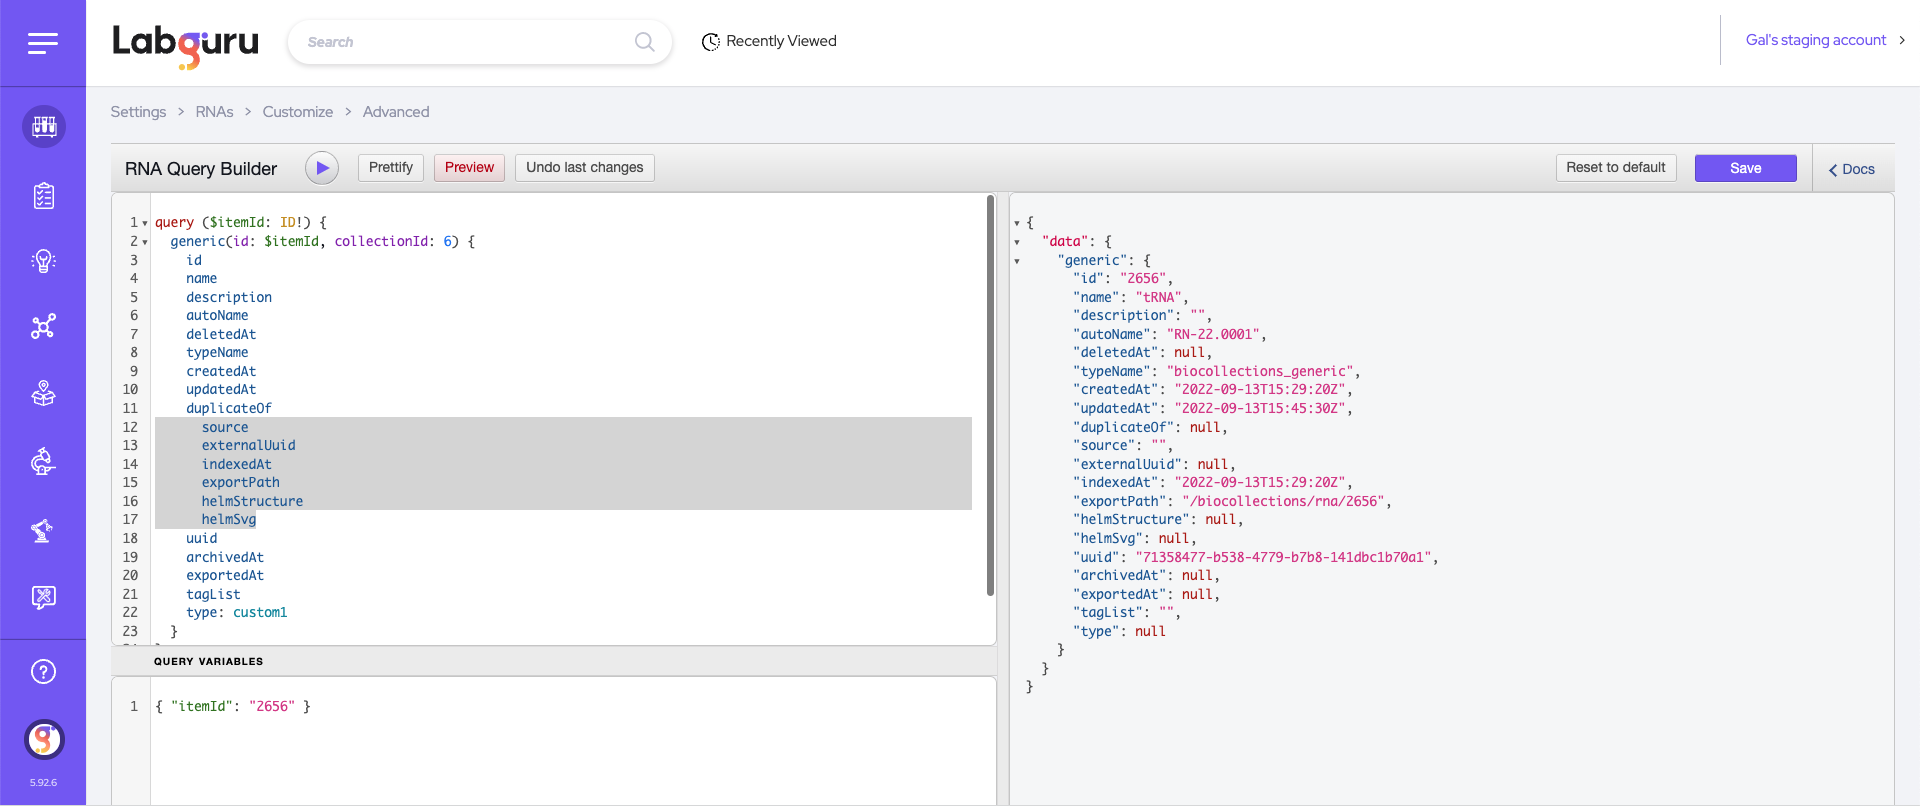Screen dimensions: 1920x807
Task: Open Gal's staging account menu
Action: (x=1825, y=40)
